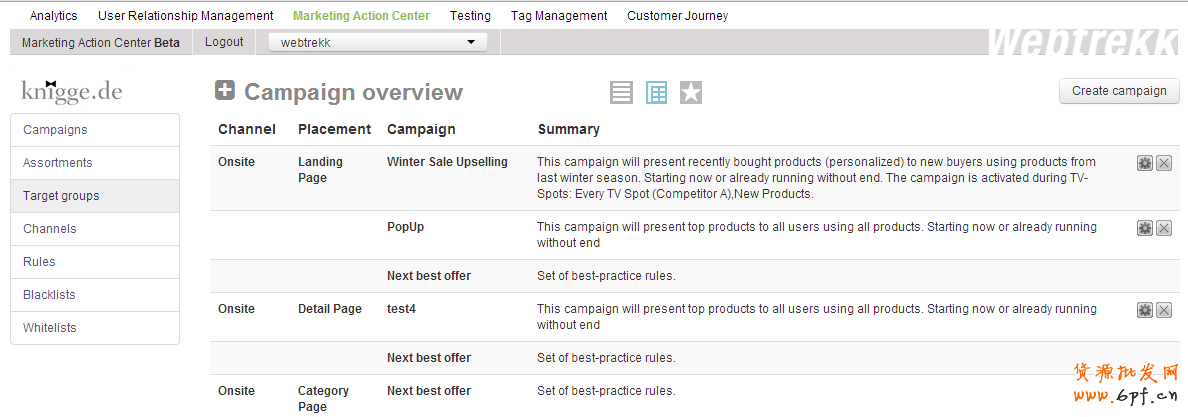Delete the test4 campaign
This screenshot has height=417, width=1188.
[1164, 310]
